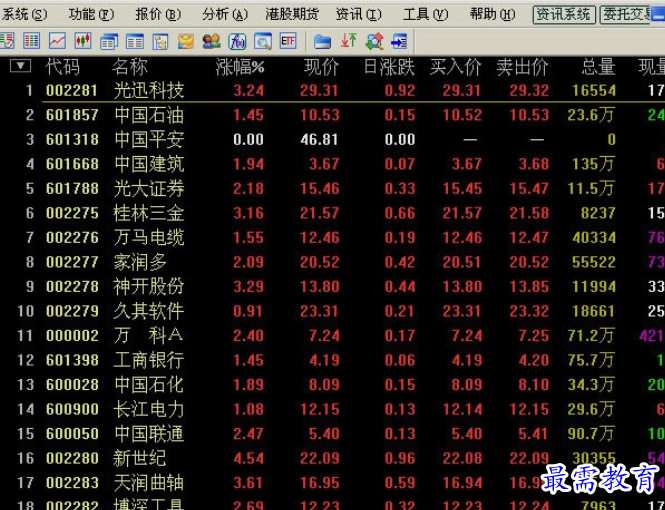Open the 报价(B) menu

(158, 15)
